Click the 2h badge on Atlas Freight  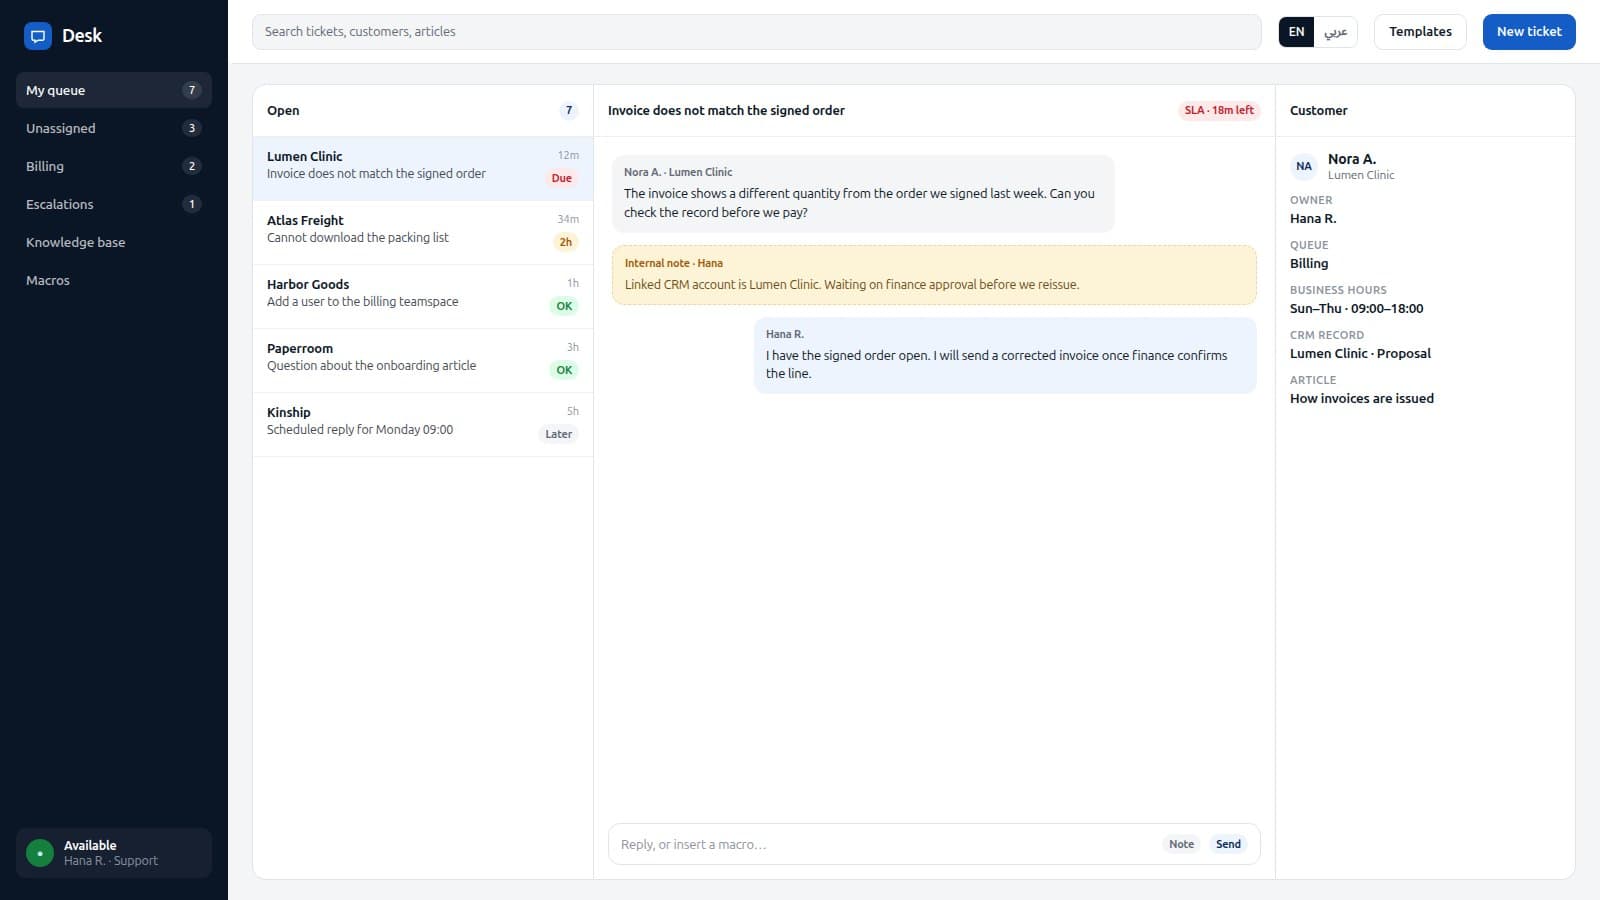tap(566, 242)
